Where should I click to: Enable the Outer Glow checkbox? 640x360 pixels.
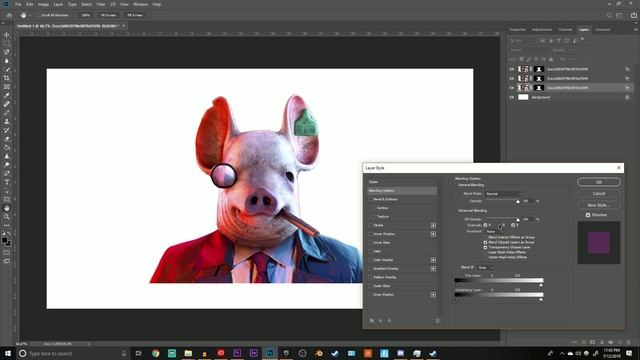pyautogui.click(x=371, y=286)
